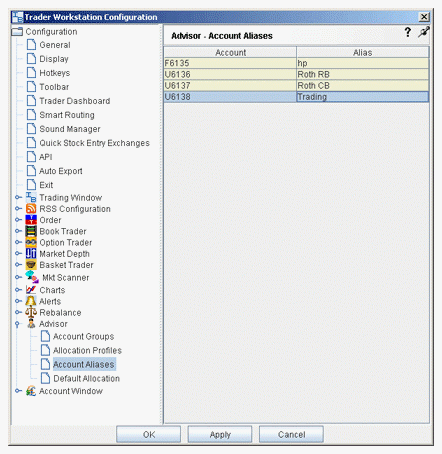Click the Market Depth icon
Image resolution: width=442 pixels, height=454 pixels.
click(31, 254)
